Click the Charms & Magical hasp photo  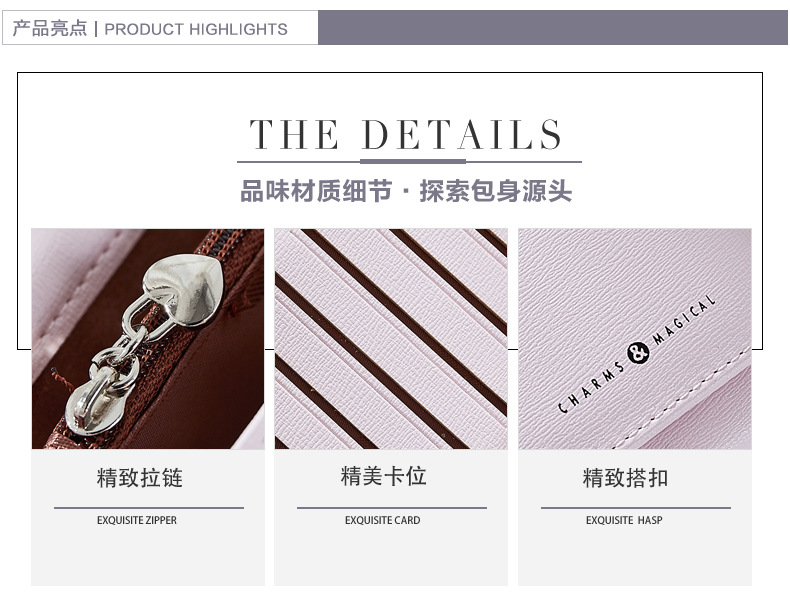coord(635,339)
